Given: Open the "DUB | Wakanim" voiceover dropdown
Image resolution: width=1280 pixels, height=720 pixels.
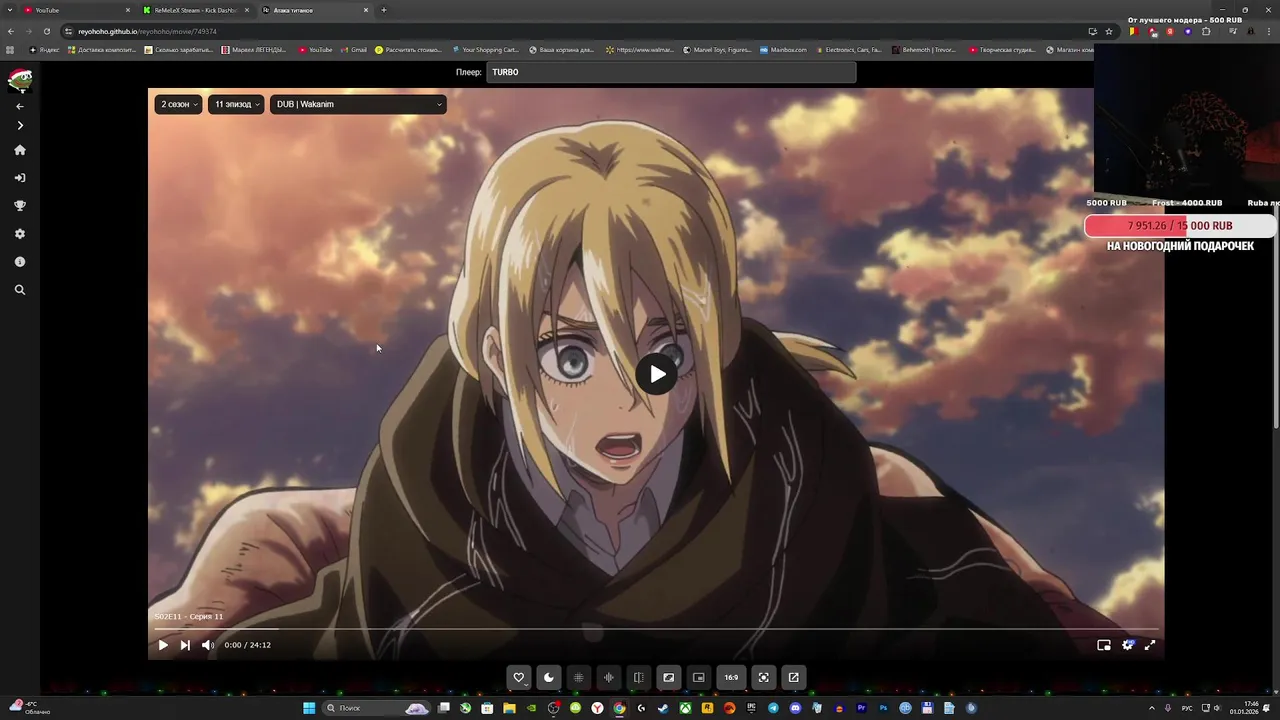Looking at the screenshot, I should click(358, 104).
